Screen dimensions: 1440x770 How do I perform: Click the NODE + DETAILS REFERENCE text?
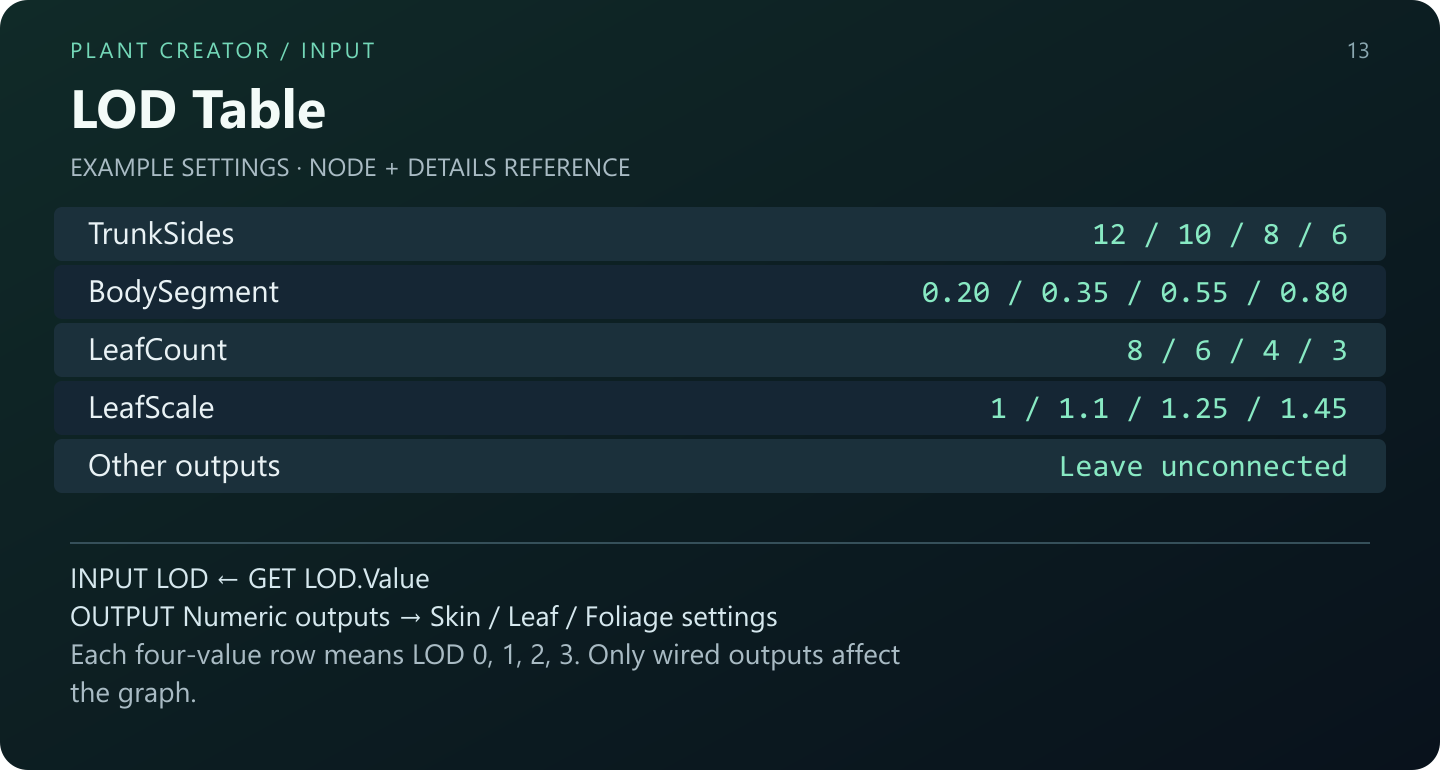[x=470, y=167]
